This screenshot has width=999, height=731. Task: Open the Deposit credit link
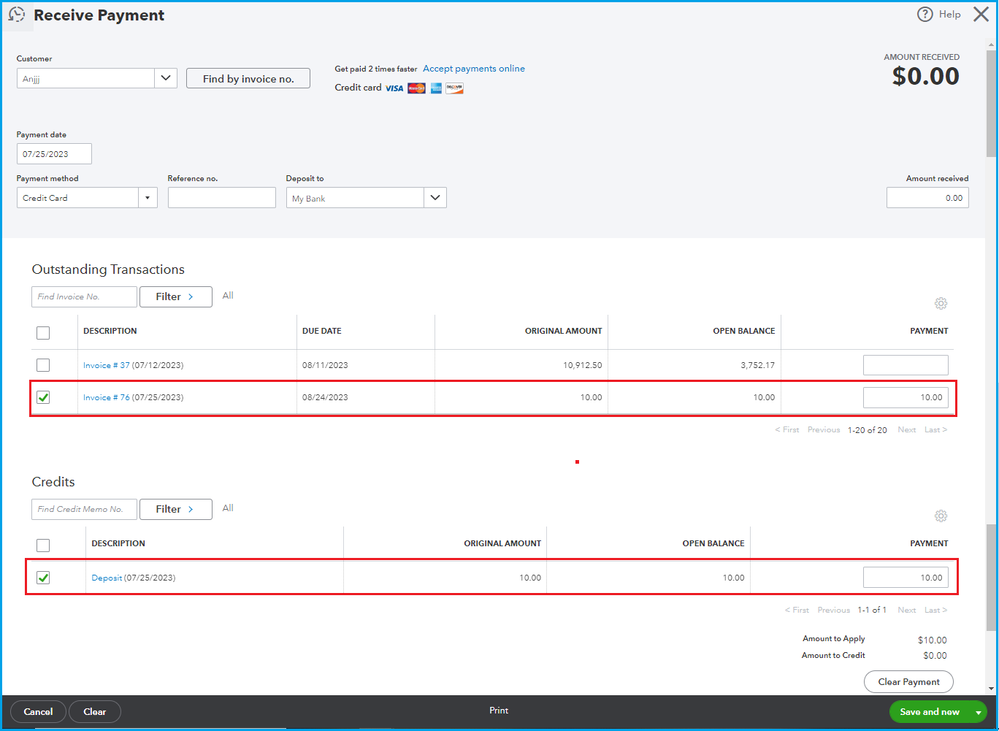(106, 577)
